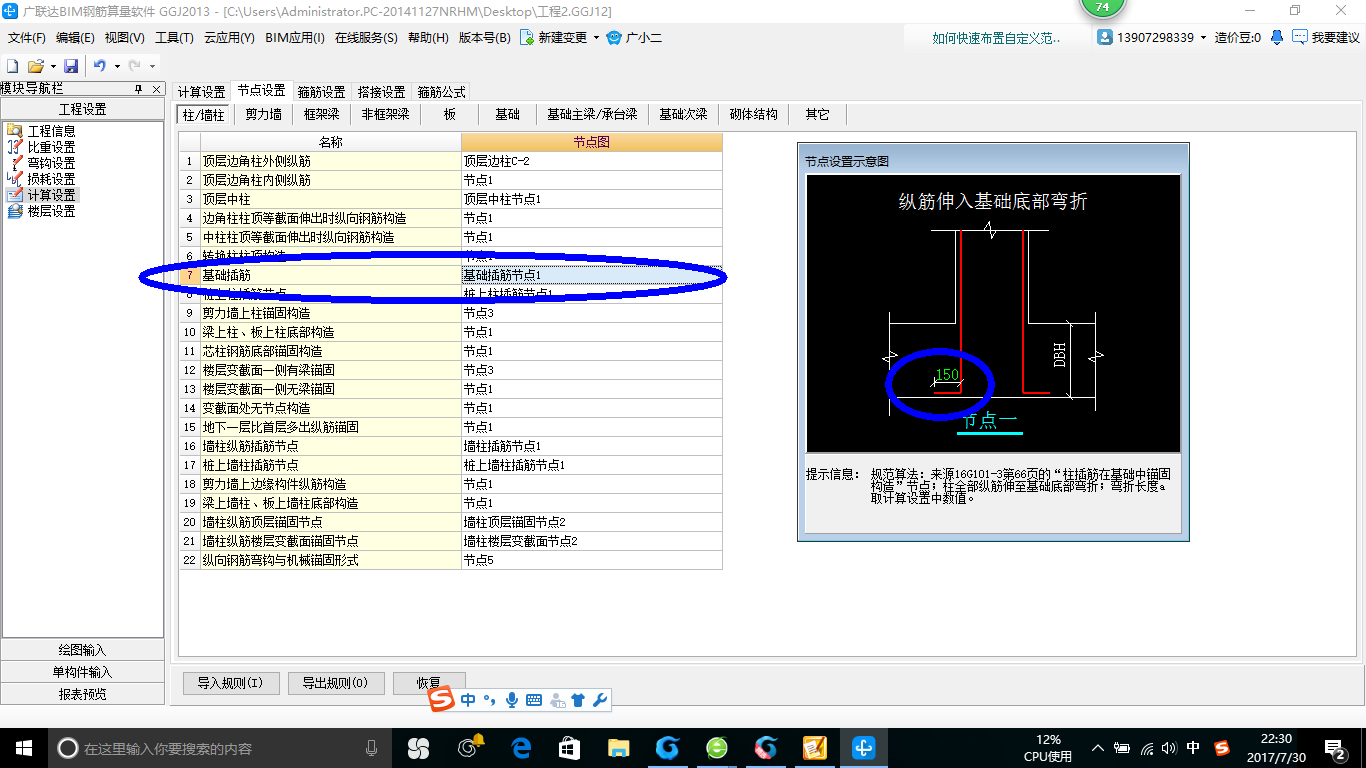This screenshot has height=768, width=1366.
Task: Click the user account avatar icon
Action: tap(1105, 37)
